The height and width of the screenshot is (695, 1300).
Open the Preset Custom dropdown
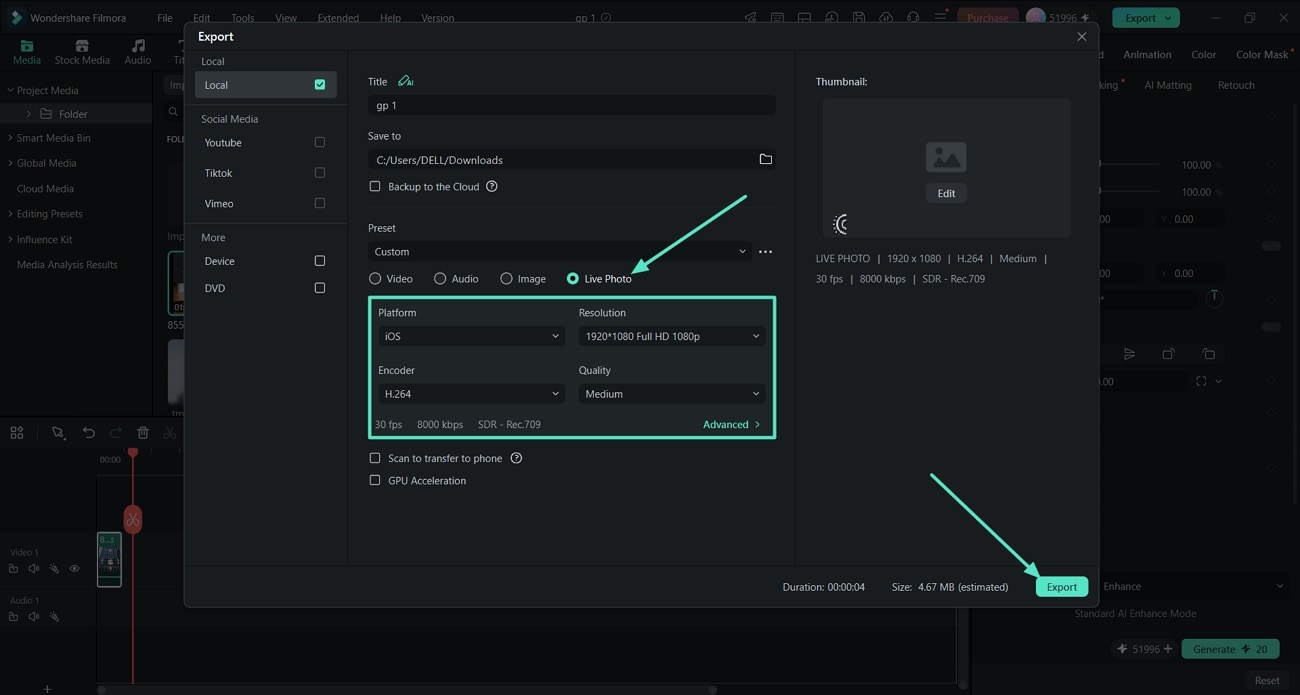559,252
